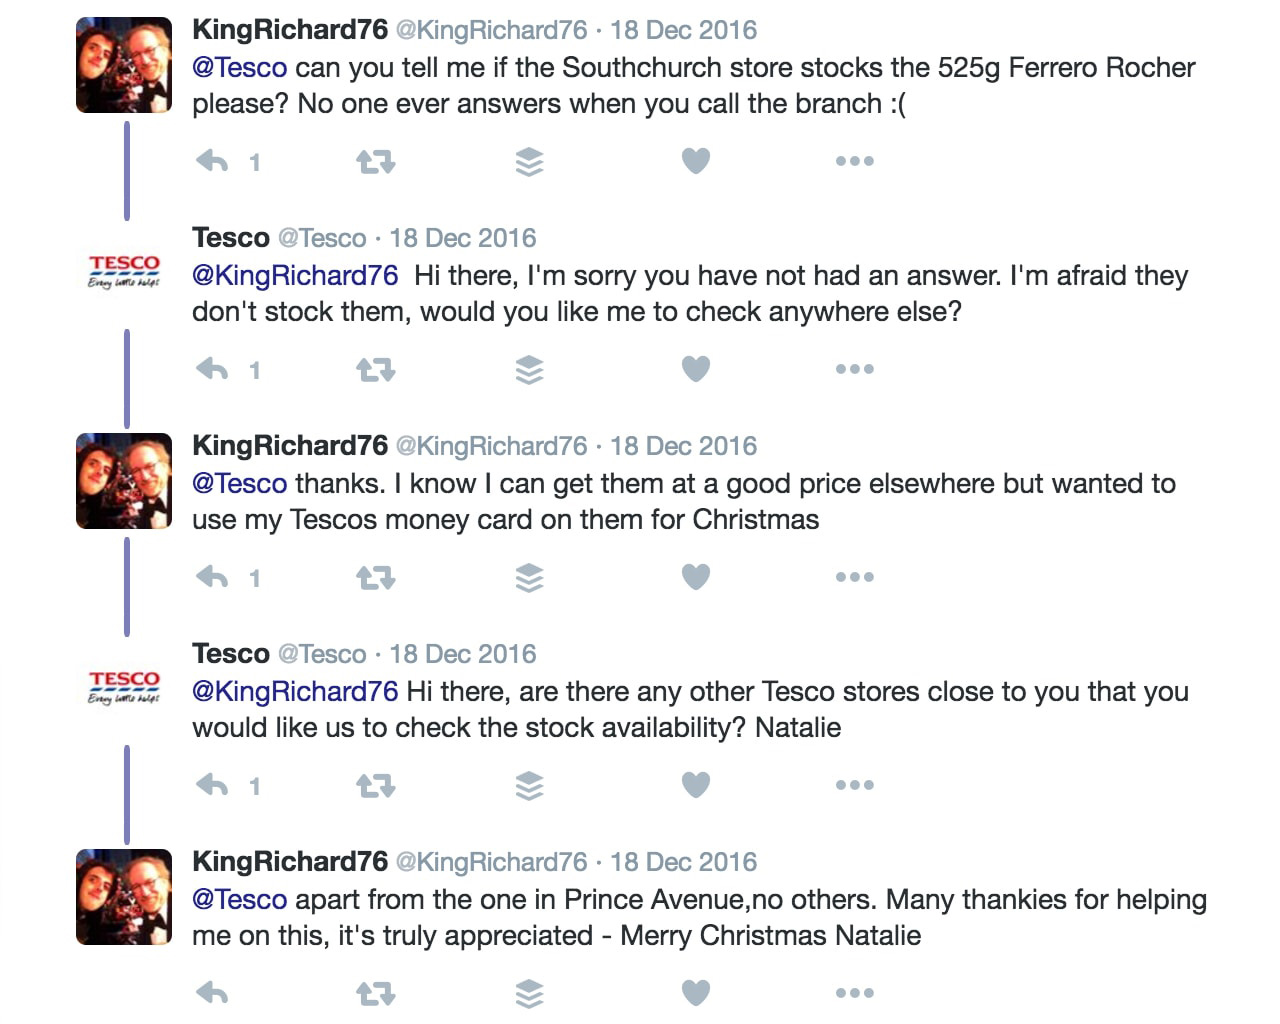
Task: Retweet the Ferrero Rocher question tweet
Action: [376, 161]
